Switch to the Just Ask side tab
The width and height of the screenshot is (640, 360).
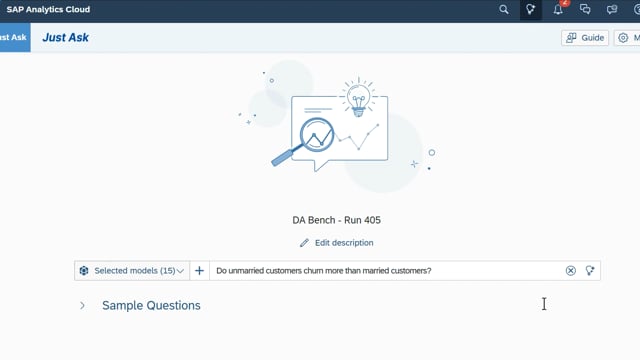15,37
